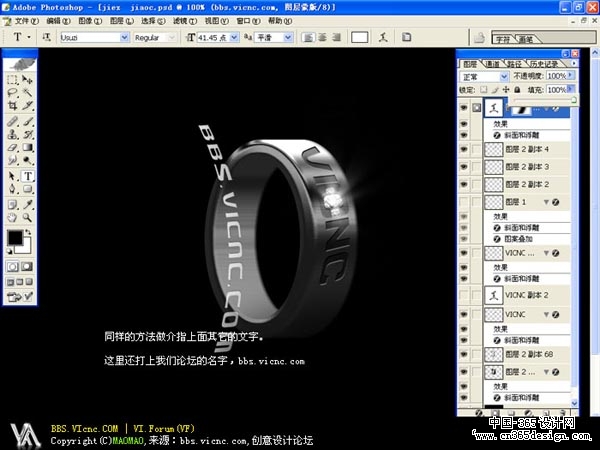Swap foreground and background colors
Viewport: 600px width, 450px height.
tap(28, 232)
